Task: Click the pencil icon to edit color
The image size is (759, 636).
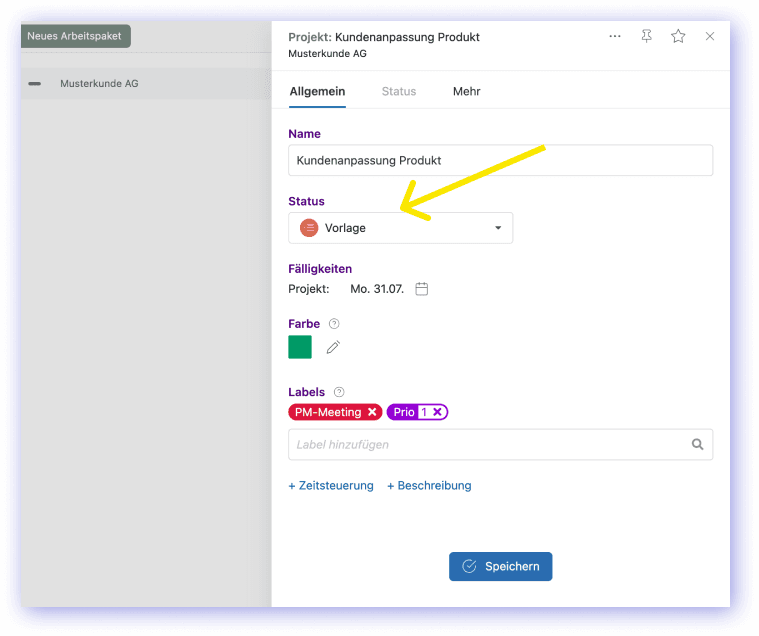Action: coord(333,347)
